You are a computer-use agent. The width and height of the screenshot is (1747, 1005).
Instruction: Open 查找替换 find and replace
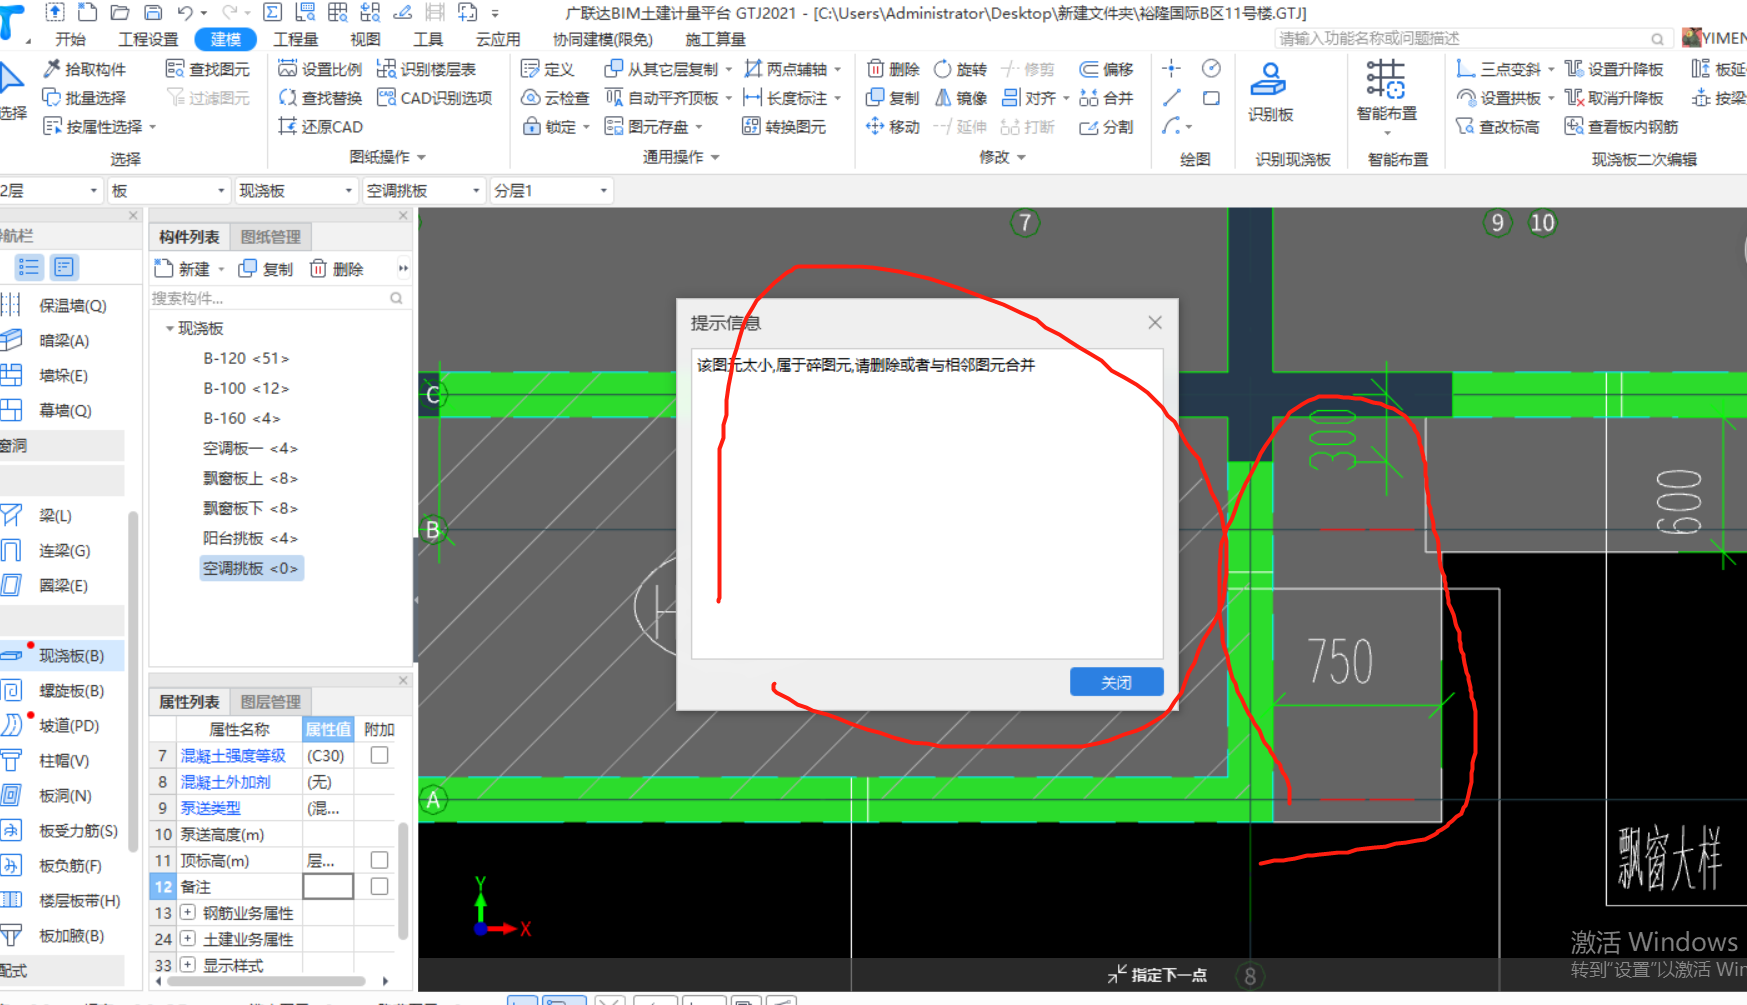(x=320, y=98)
